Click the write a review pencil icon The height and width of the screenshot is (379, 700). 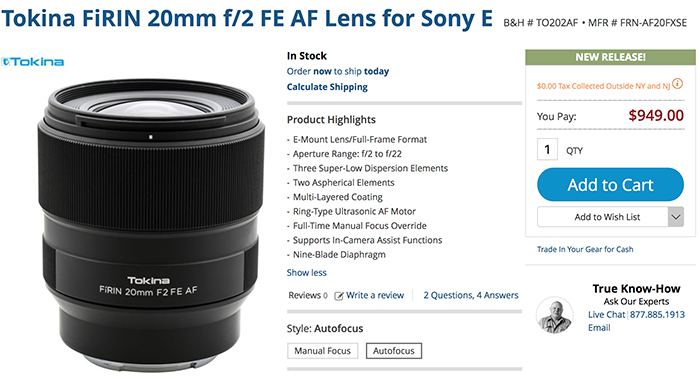click(339, 296)
